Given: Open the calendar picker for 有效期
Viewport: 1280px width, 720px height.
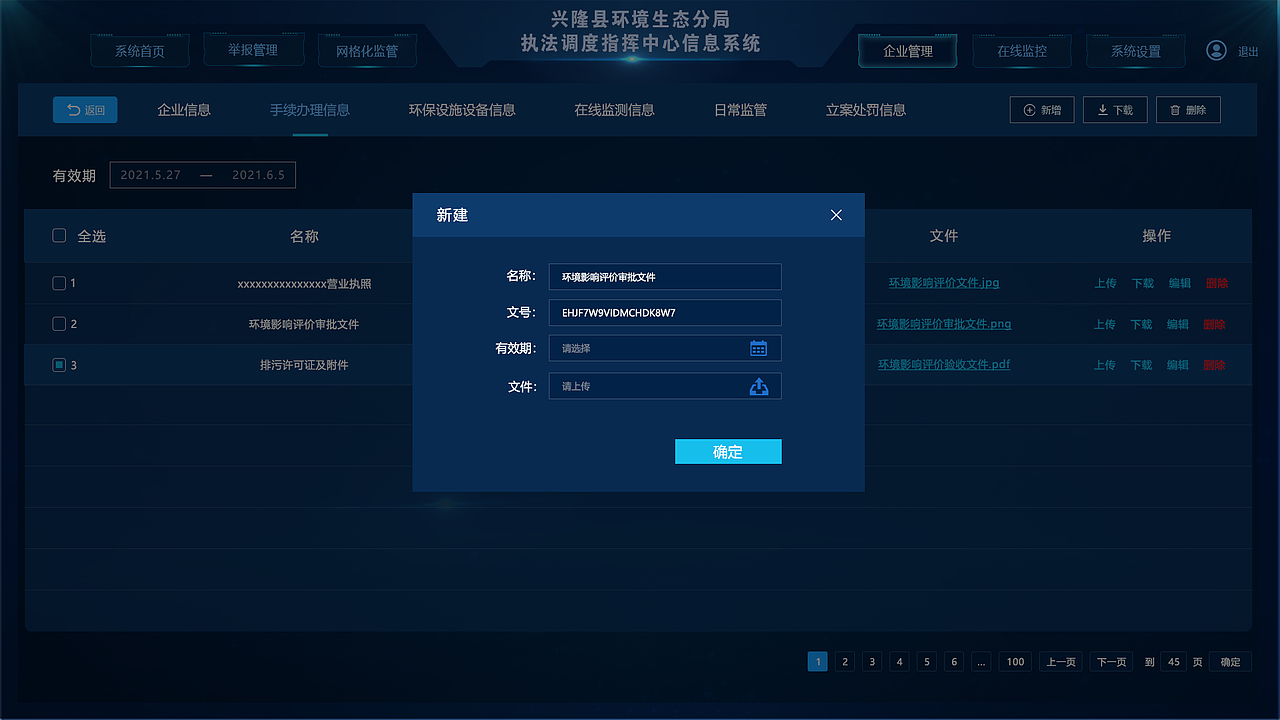Looking at the screenshot, I should coord(759,348).
